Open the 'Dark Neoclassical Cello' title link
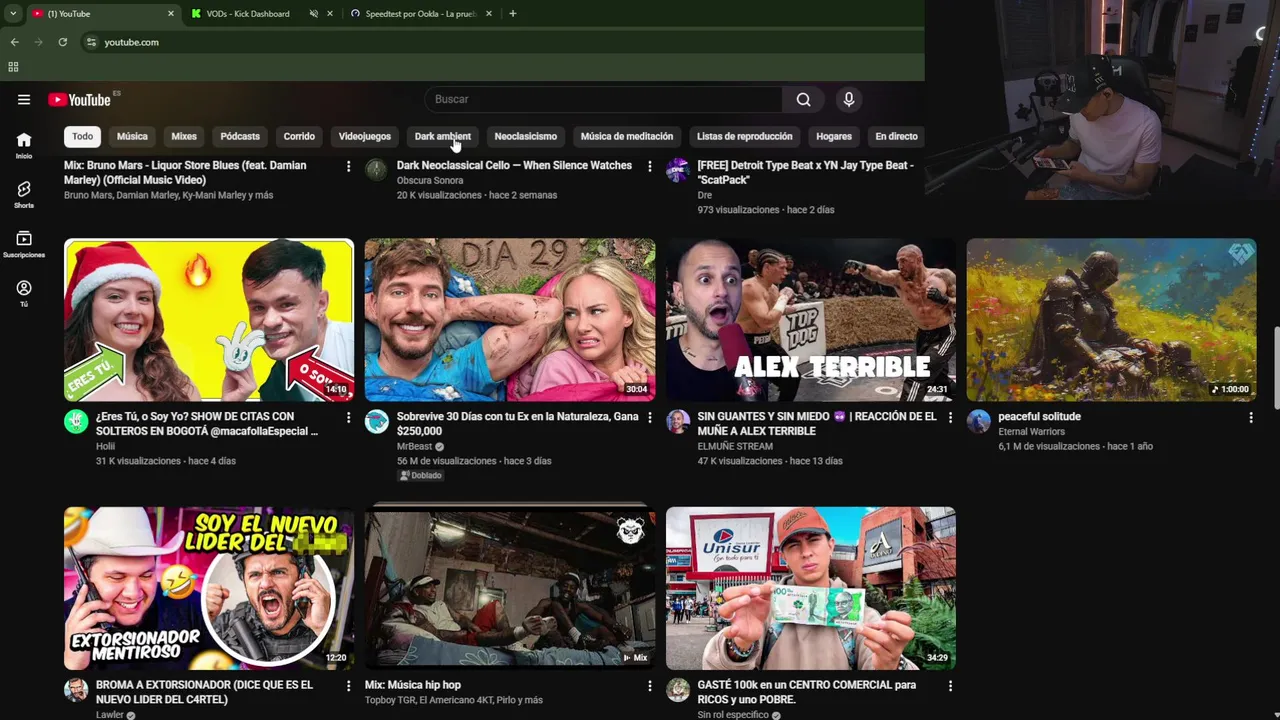The width and height of the screenshot is (1280, 720). (514, 165)
